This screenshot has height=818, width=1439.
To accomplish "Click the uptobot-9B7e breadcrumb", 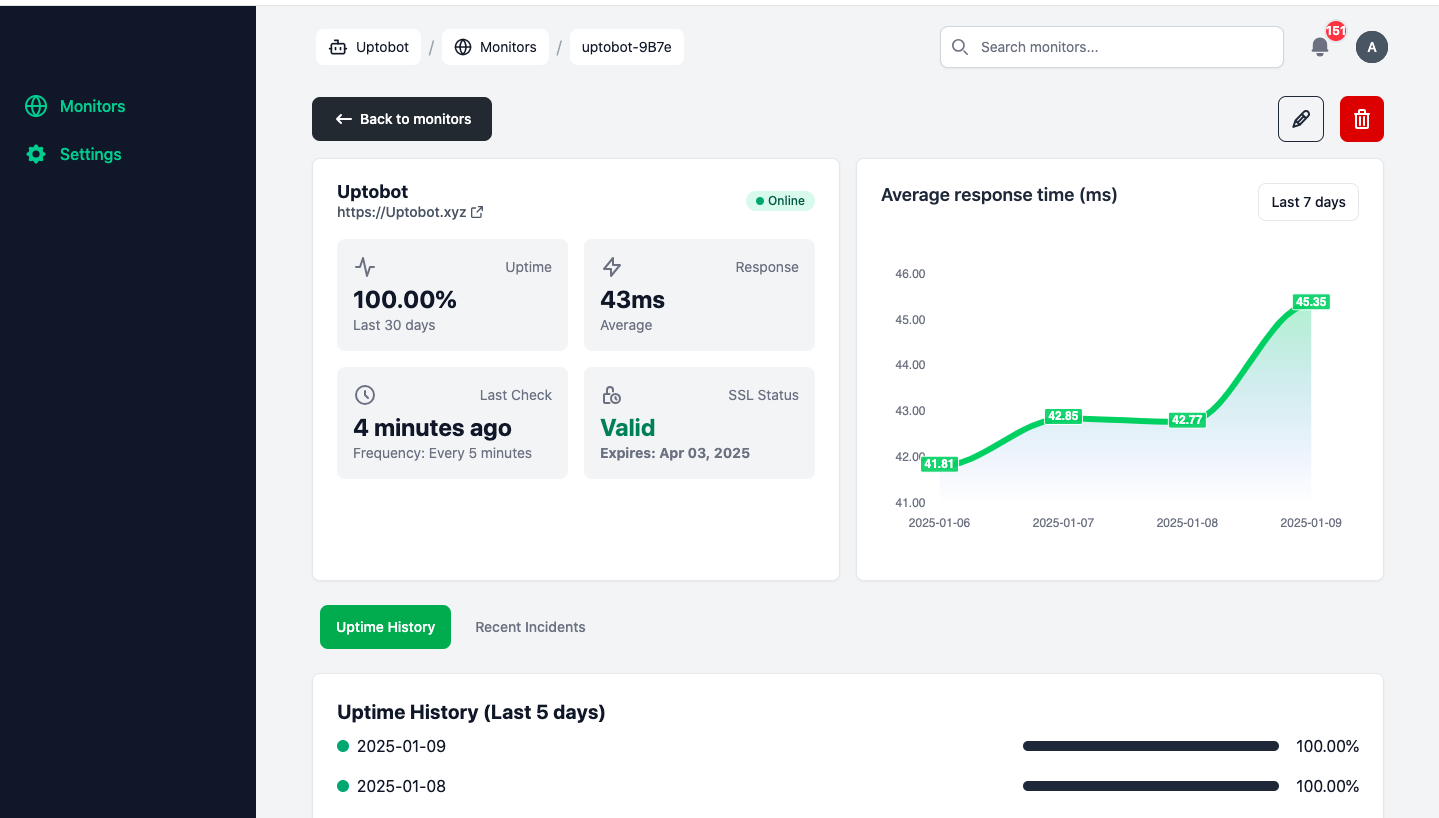I will tap(627, 47).
